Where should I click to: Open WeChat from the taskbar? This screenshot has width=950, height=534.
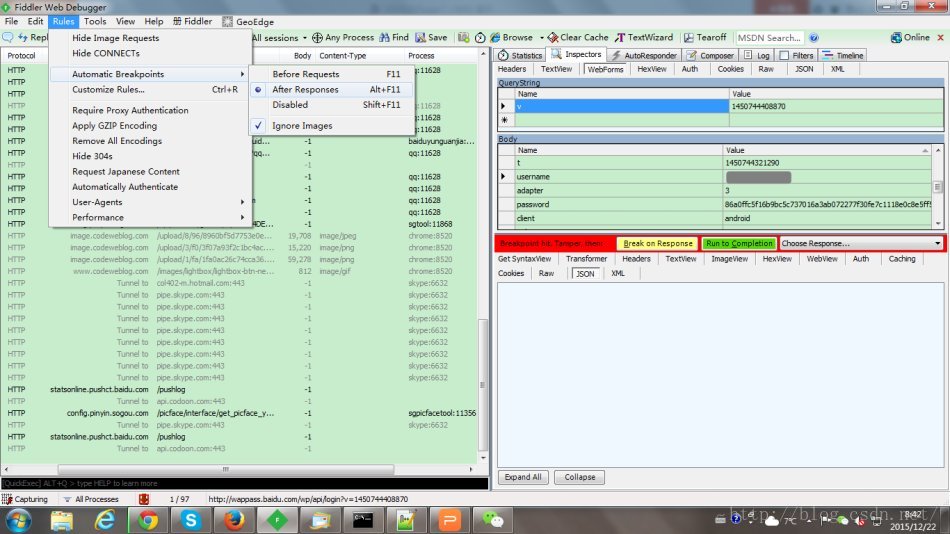[493, 520]
